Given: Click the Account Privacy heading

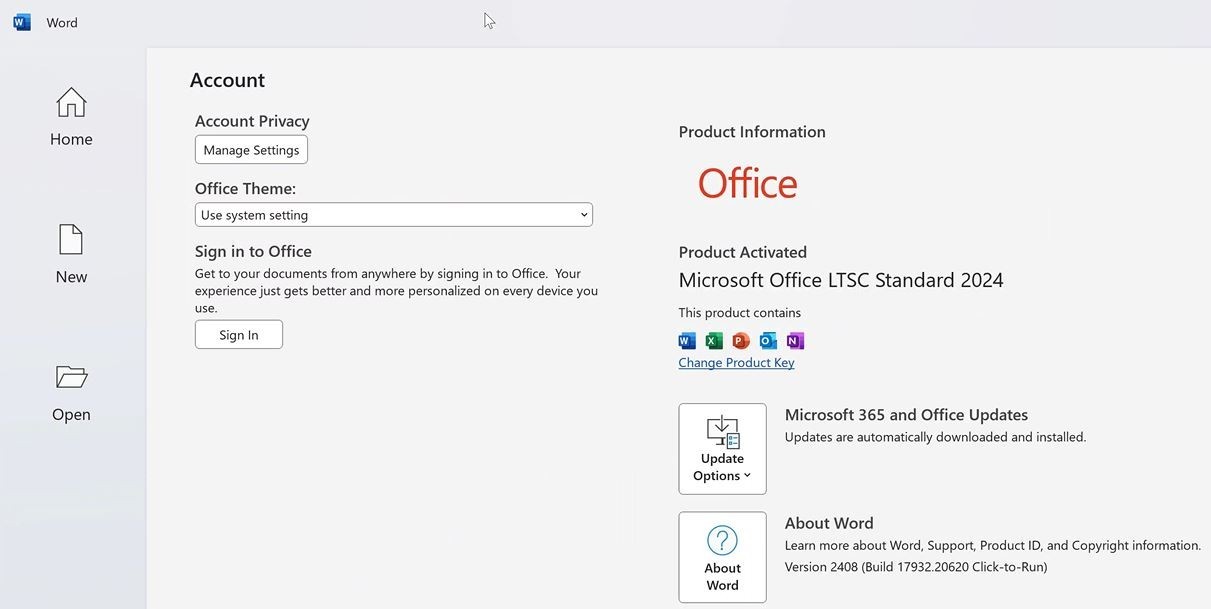Looking at the screenshot, I should [x=252, y=121].
